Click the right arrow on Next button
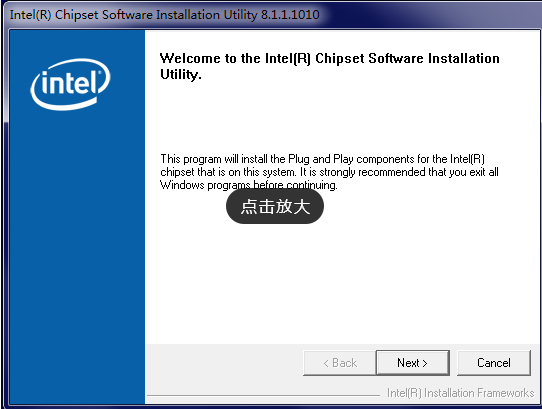This screenshot has width=542, height=409. tap(425, 363)
